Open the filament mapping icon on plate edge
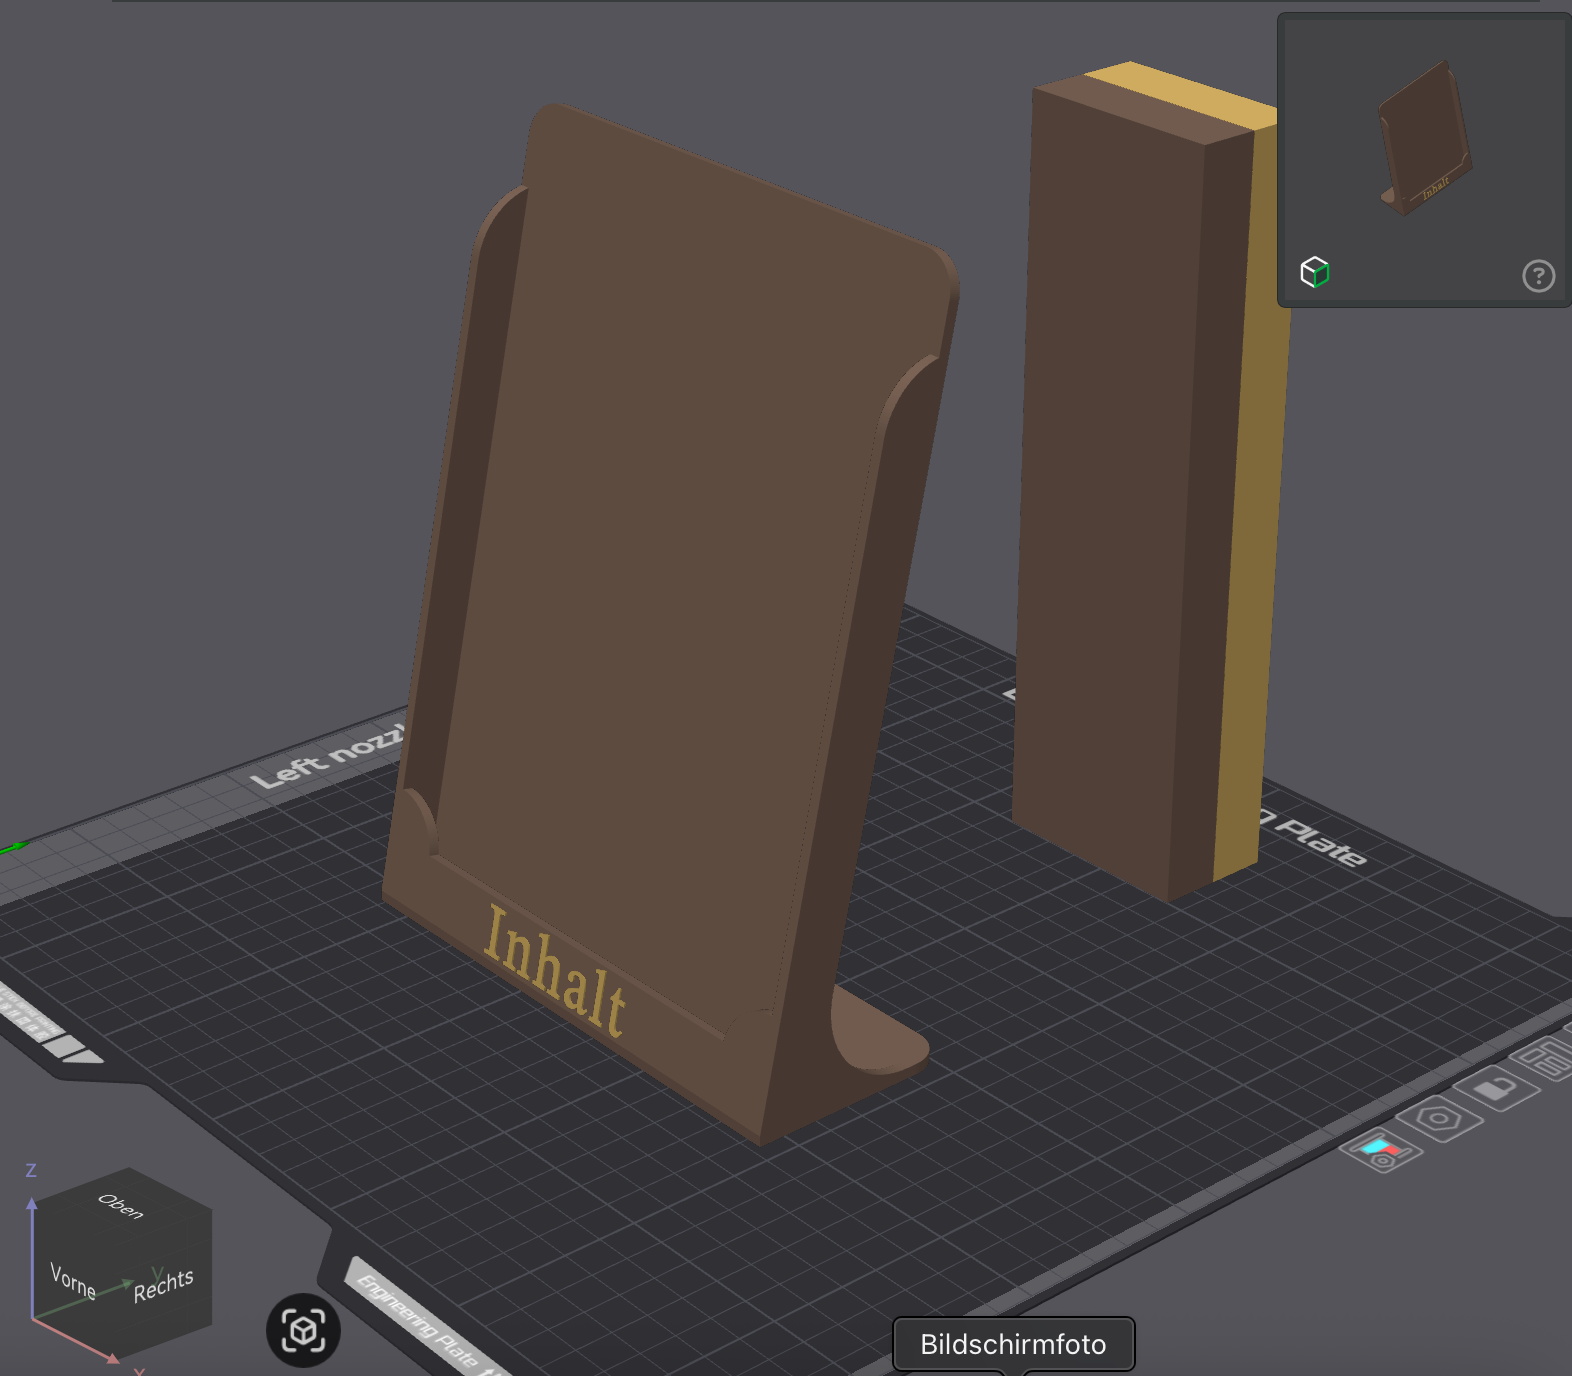This screenshot has width=1572, height=1376. click(1382, 1152)
